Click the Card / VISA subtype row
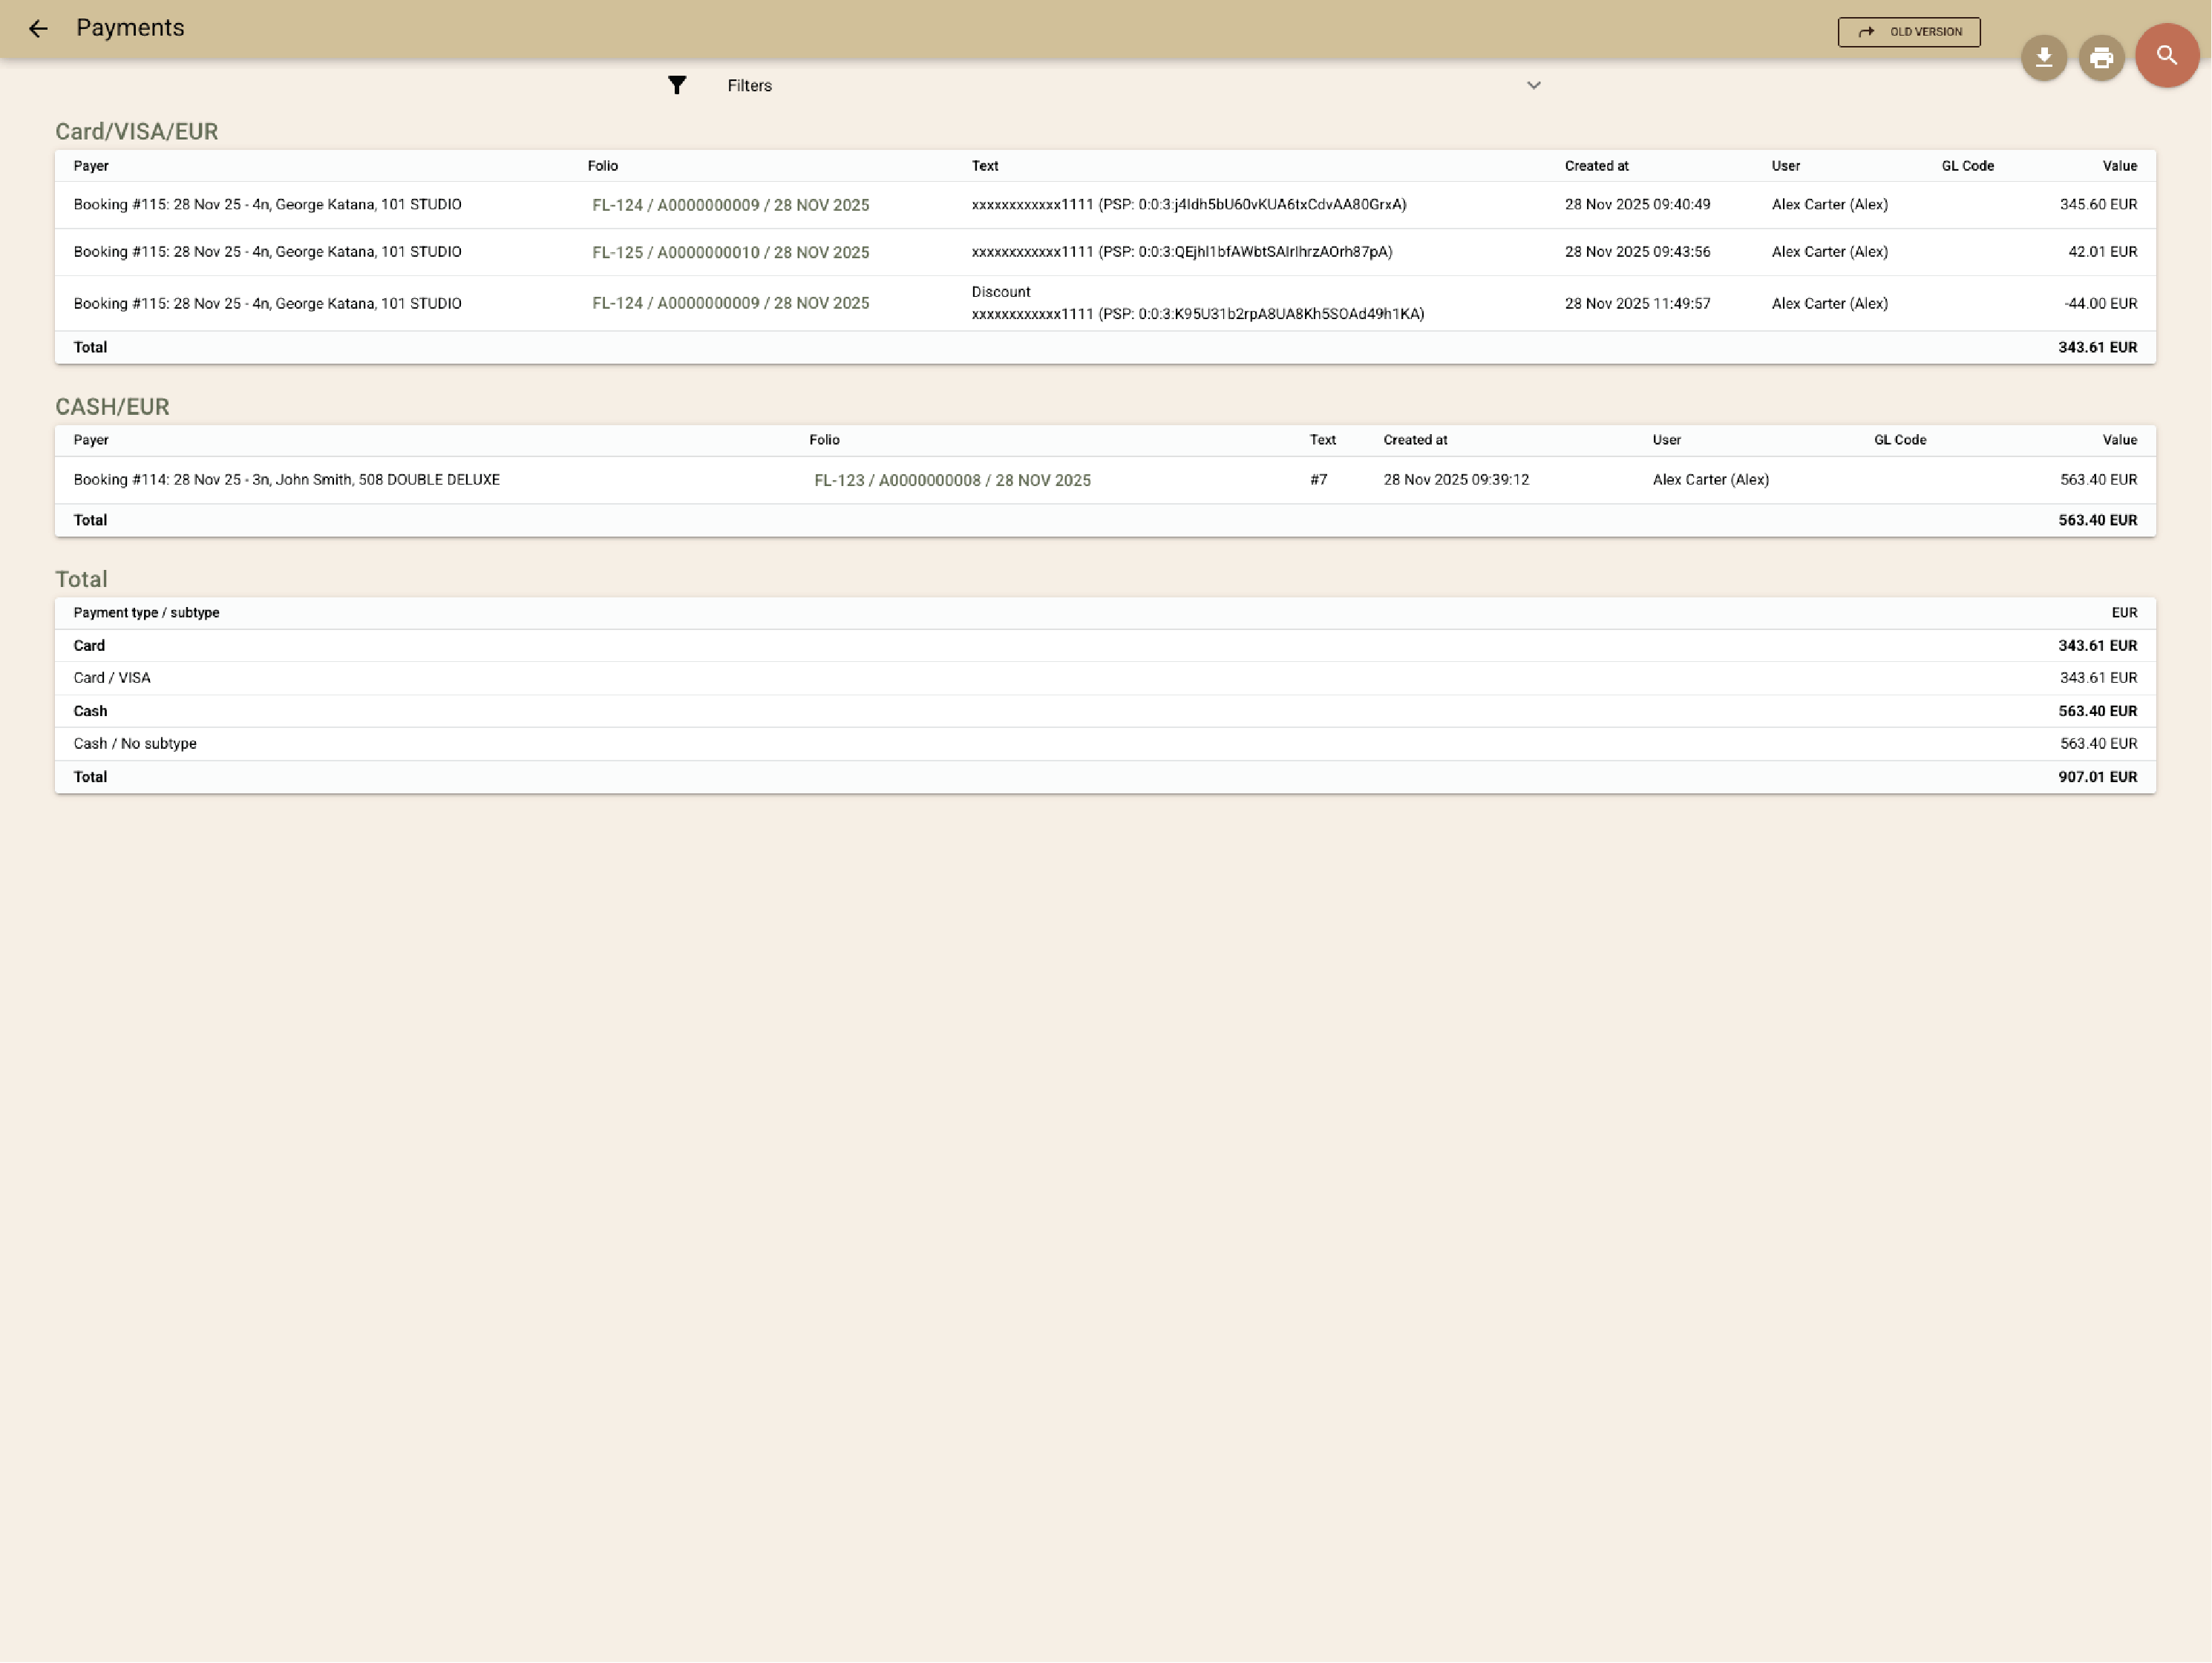Viewport: 2212px width, 1663px height. pyautogui.click(x=112, y=678)
